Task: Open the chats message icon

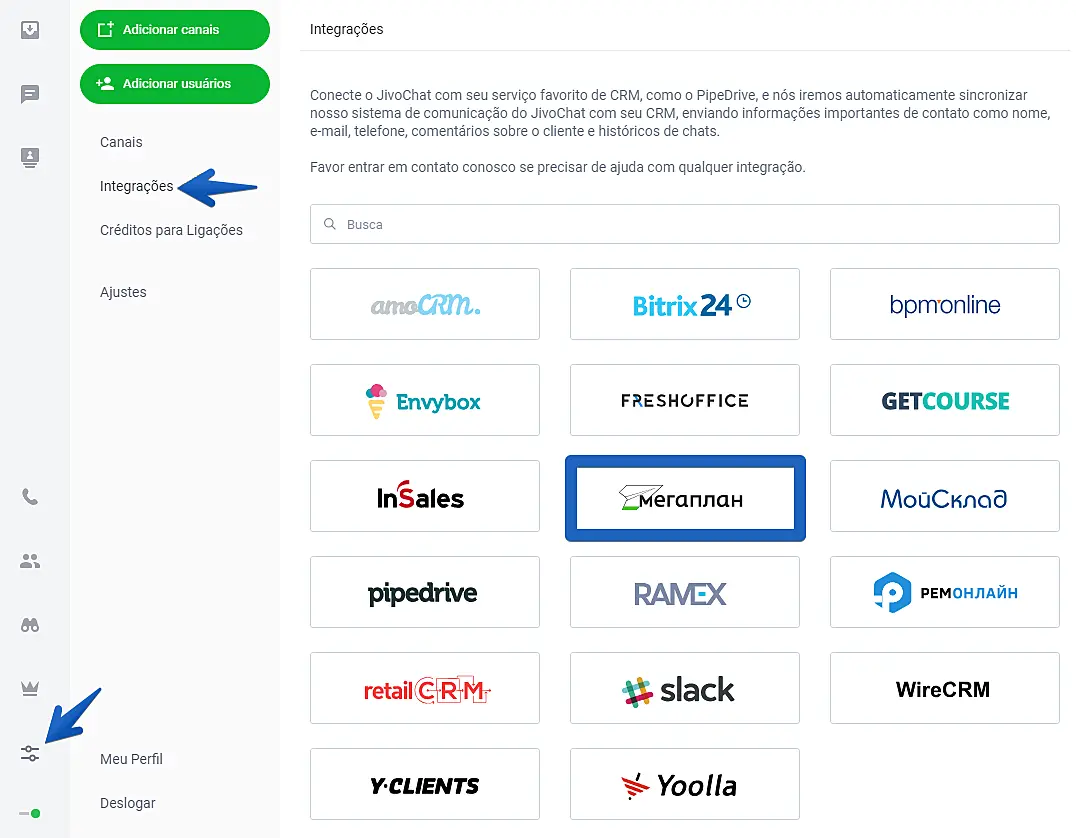Action: point(30,95)
